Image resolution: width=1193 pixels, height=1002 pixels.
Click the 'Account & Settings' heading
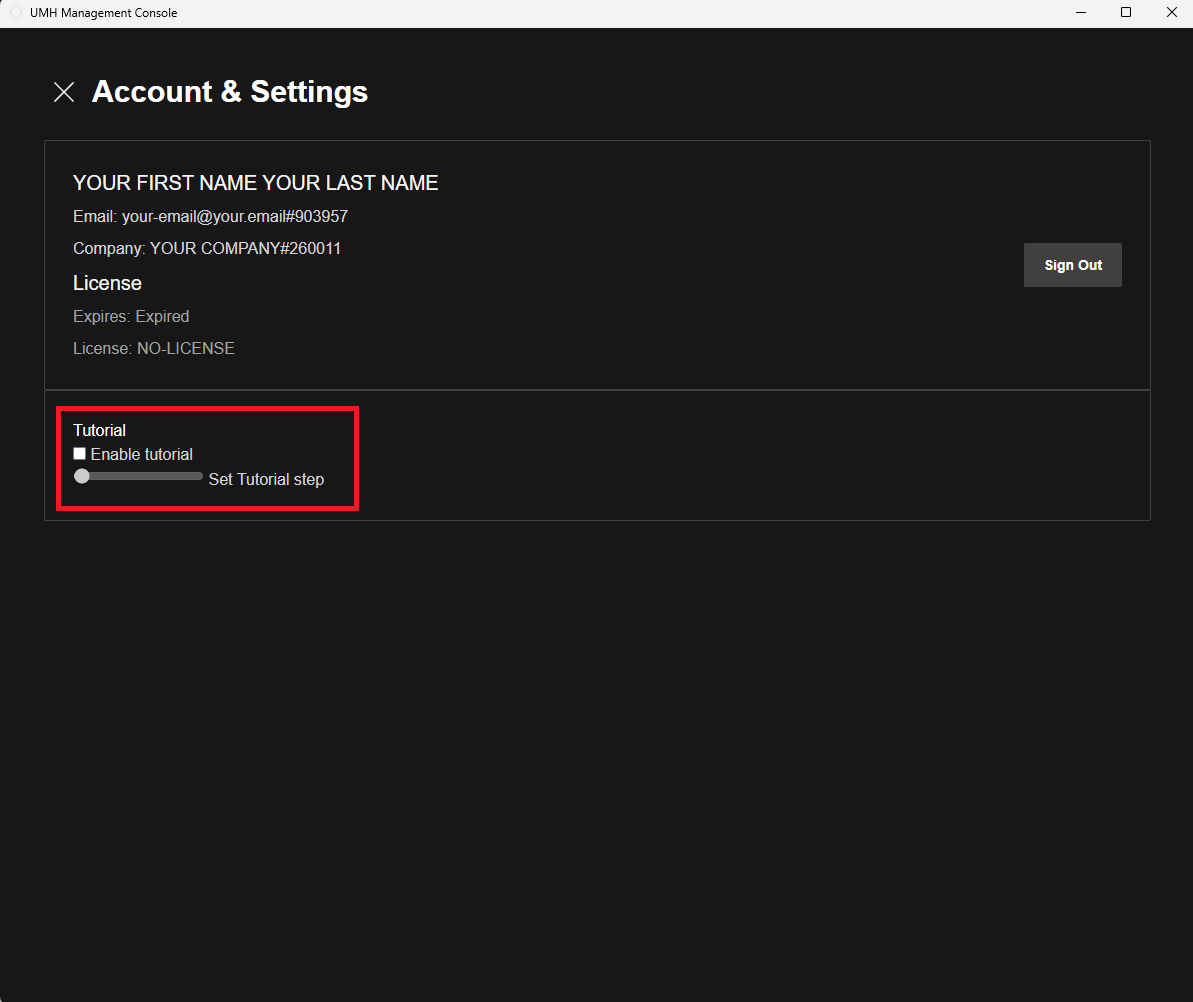pos(230,92)
